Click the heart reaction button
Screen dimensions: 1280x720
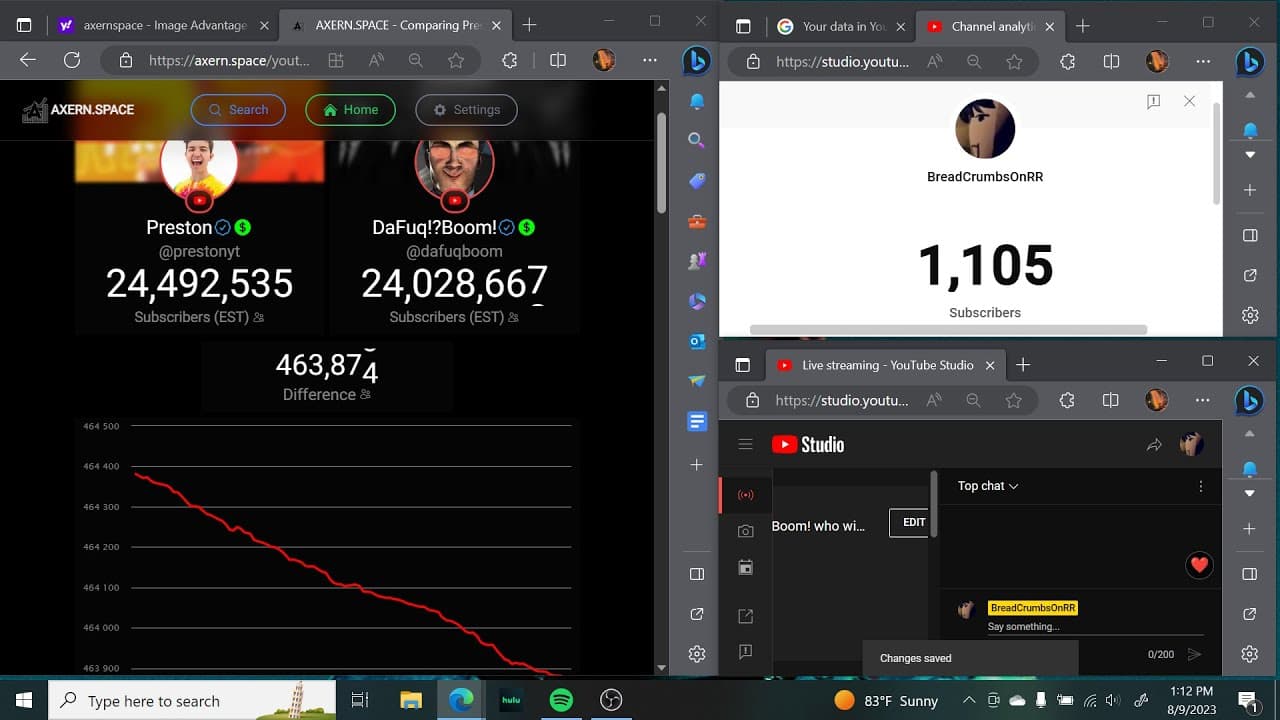tap(1200, 565)
